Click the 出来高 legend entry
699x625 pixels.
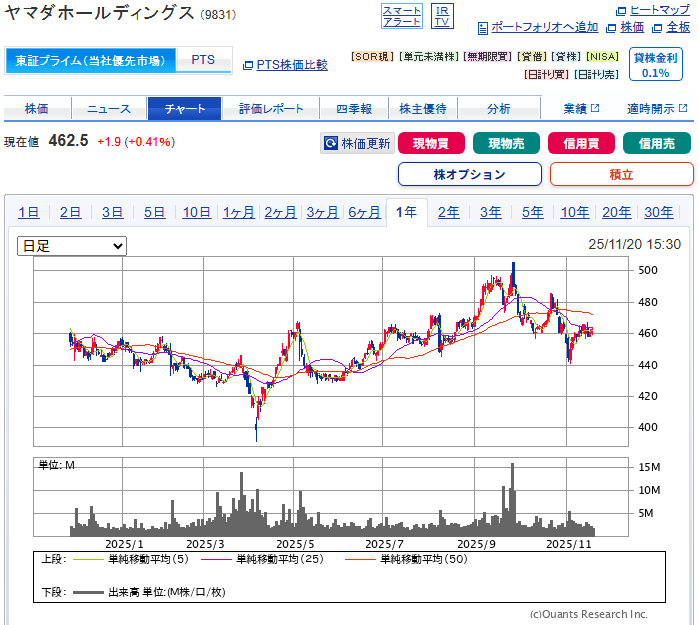(149, 592)
